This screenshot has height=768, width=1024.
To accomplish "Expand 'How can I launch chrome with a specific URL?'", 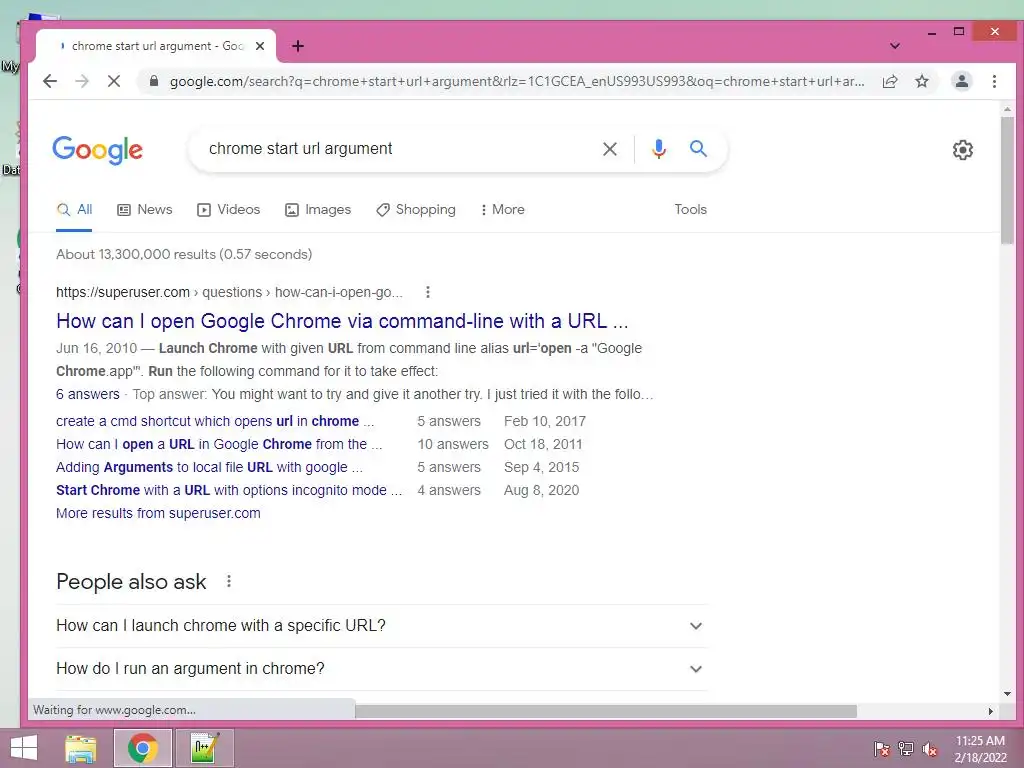I will [x=381, y=626].
